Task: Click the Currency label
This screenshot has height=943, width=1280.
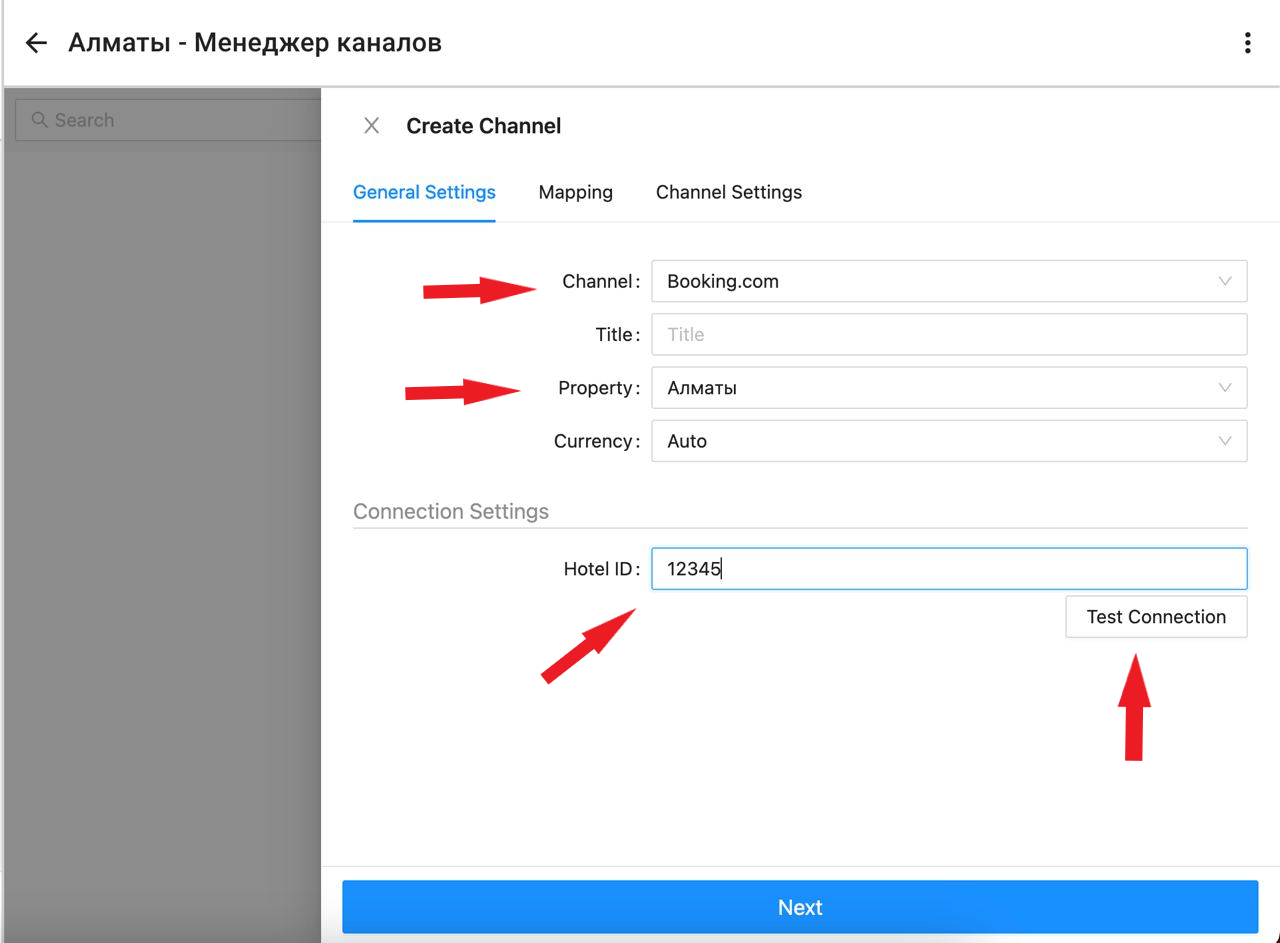Action: [x=597, y=441]
